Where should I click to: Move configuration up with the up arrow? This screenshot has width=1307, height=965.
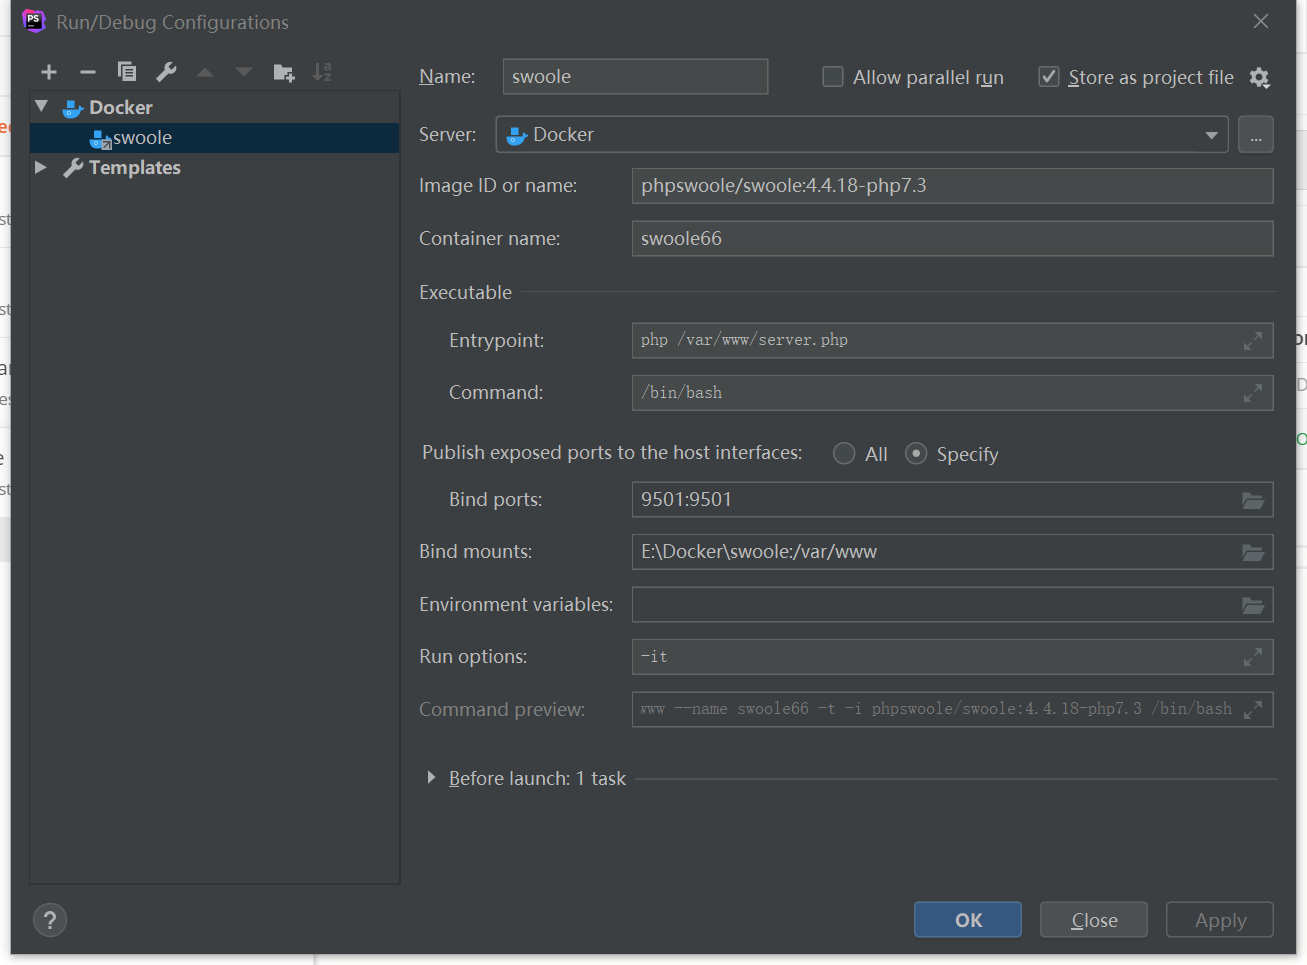[205, 72]
